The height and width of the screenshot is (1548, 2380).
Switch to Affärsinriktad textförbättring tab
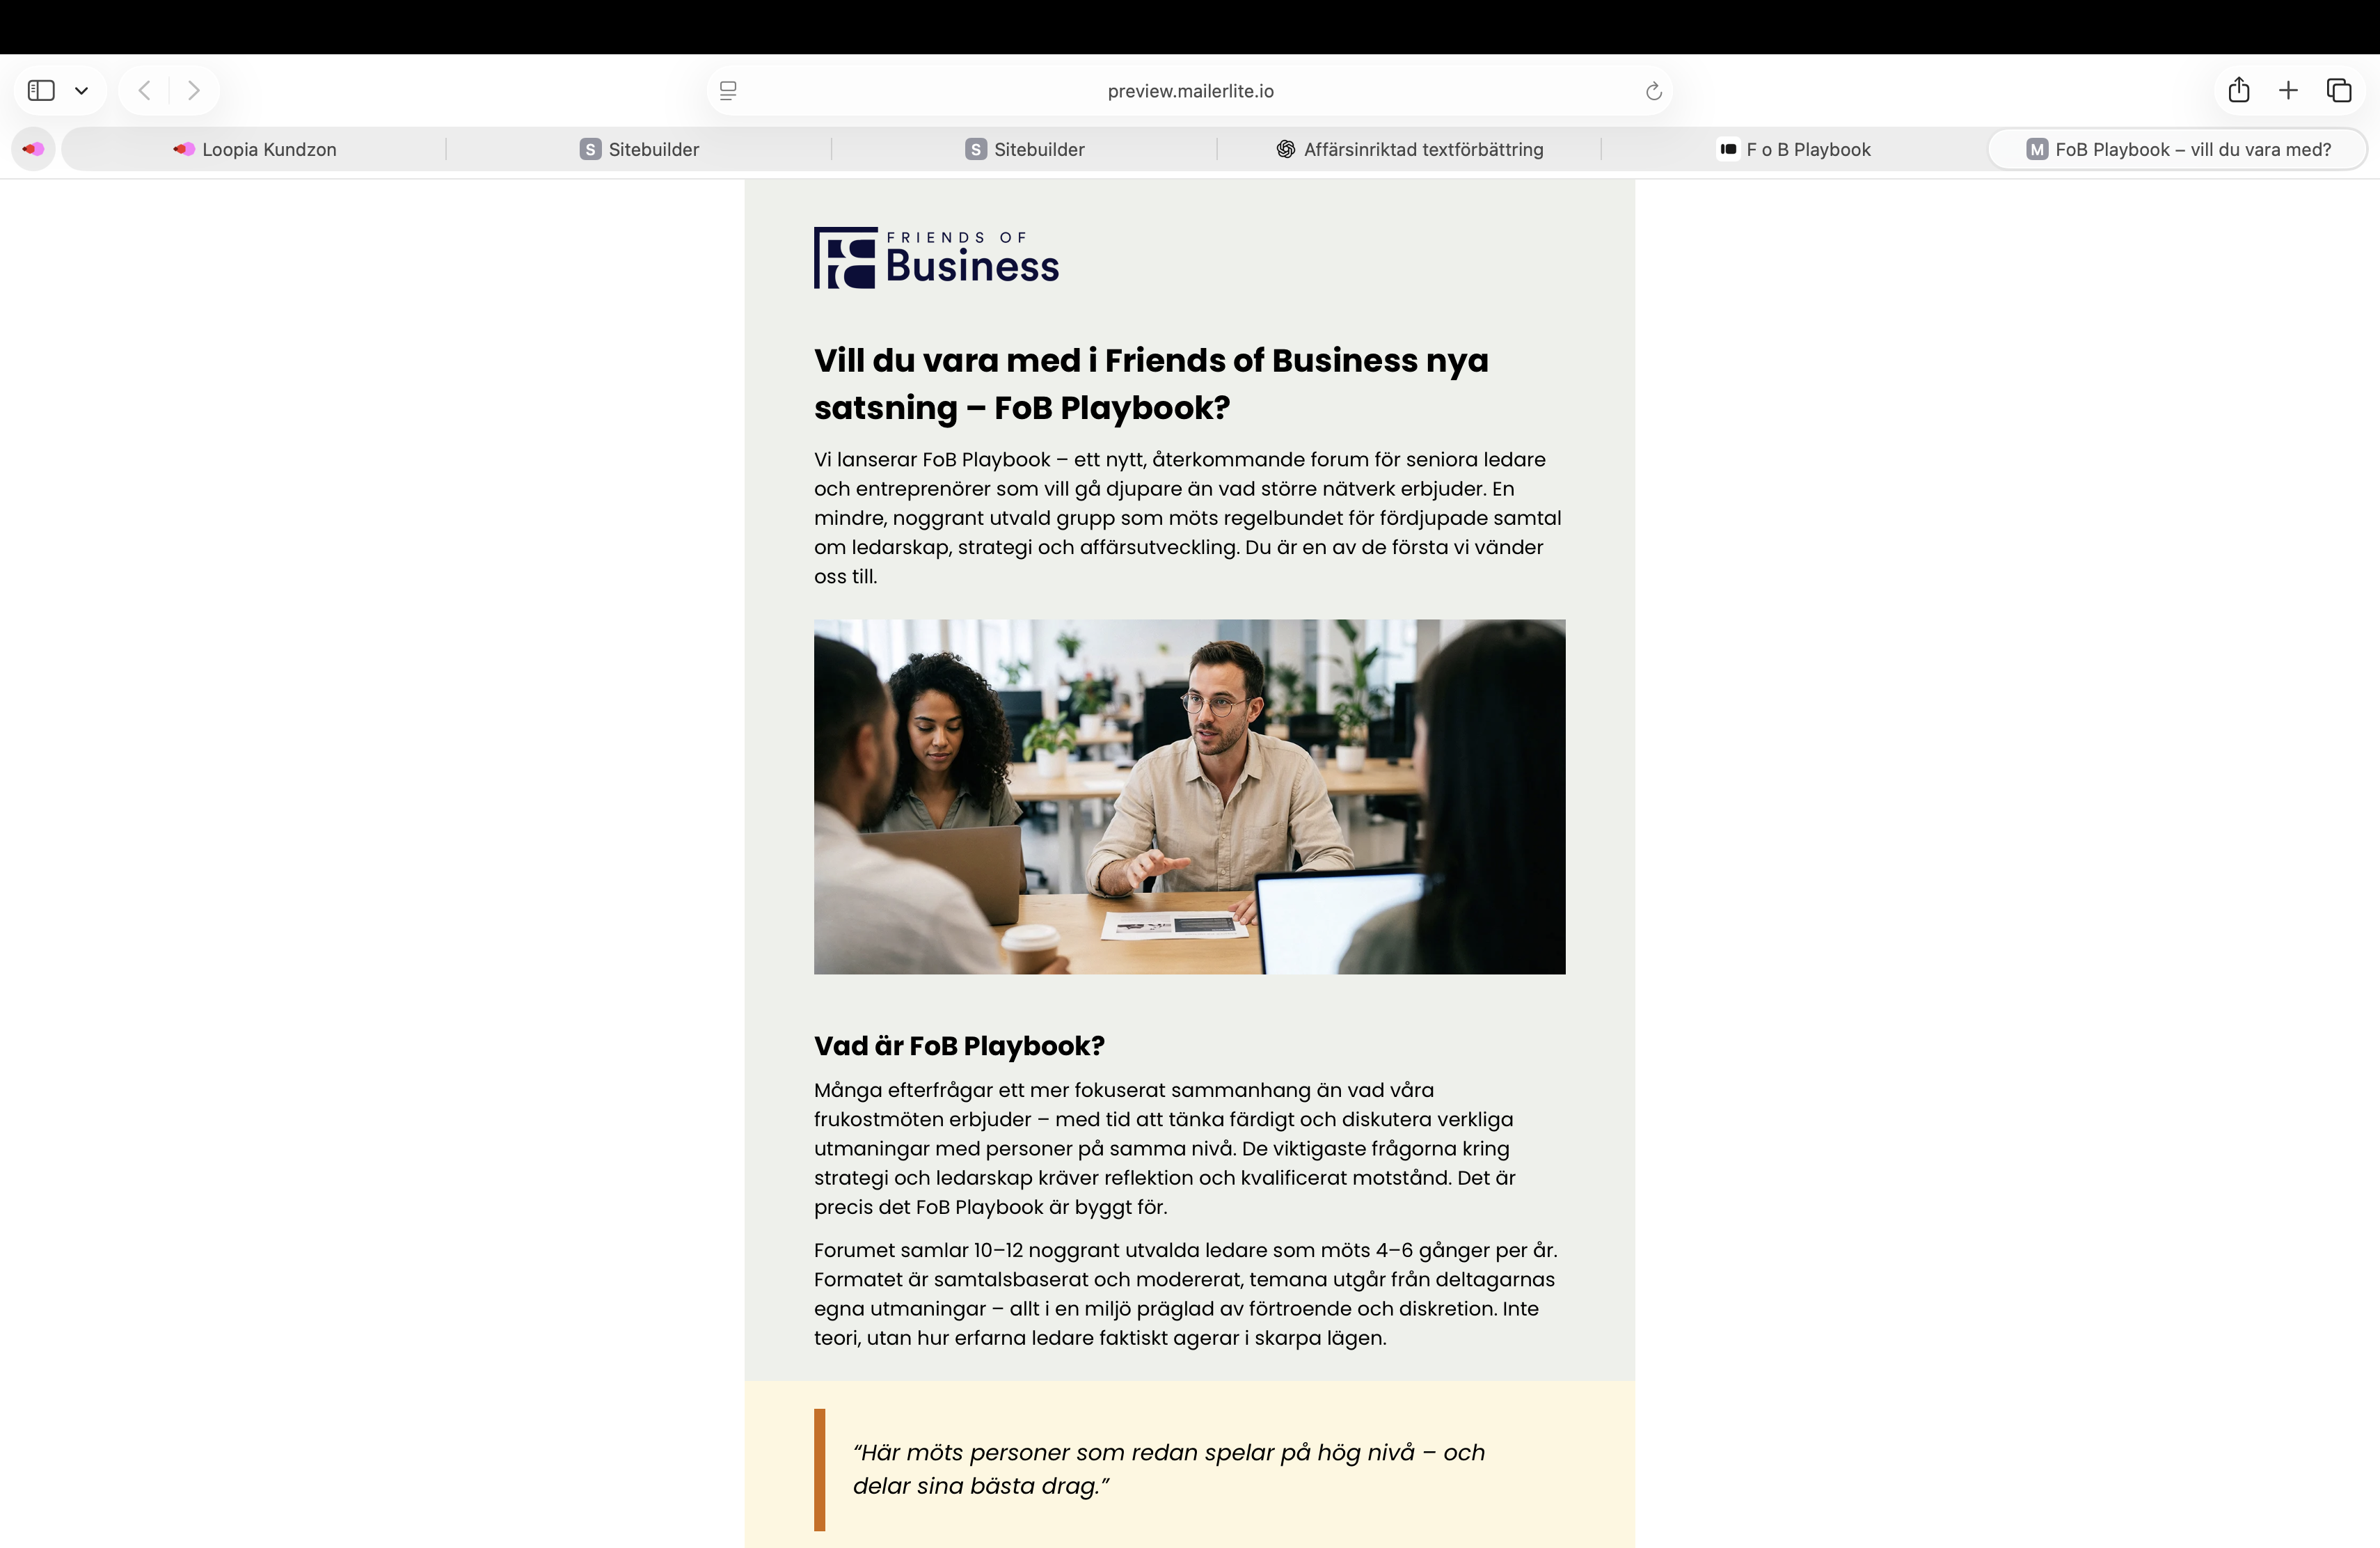pyautogui.click(x=1409, y=149)
